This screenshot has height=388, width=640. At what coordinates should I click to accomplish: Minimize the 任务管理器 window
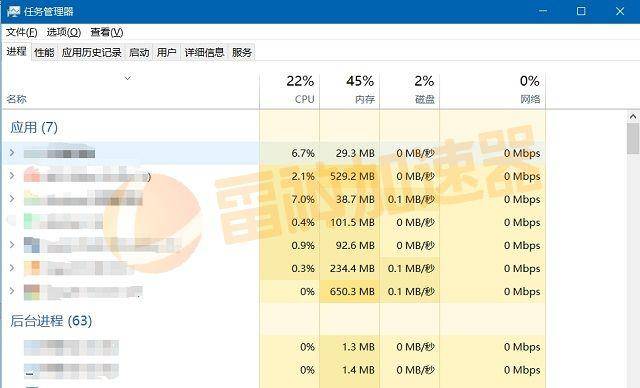click(x=543, y=11)
